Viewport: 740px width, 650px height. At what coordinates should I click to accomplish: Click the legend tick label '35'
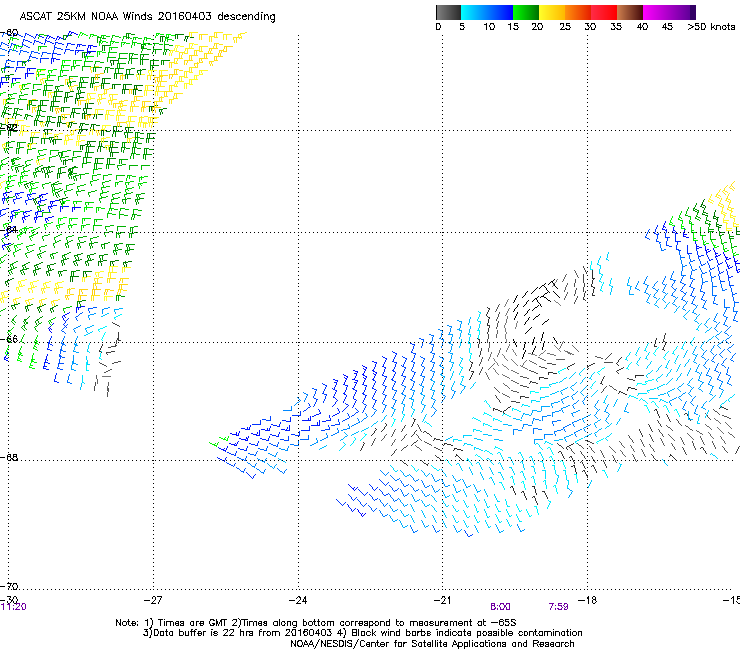coord(616,27)
